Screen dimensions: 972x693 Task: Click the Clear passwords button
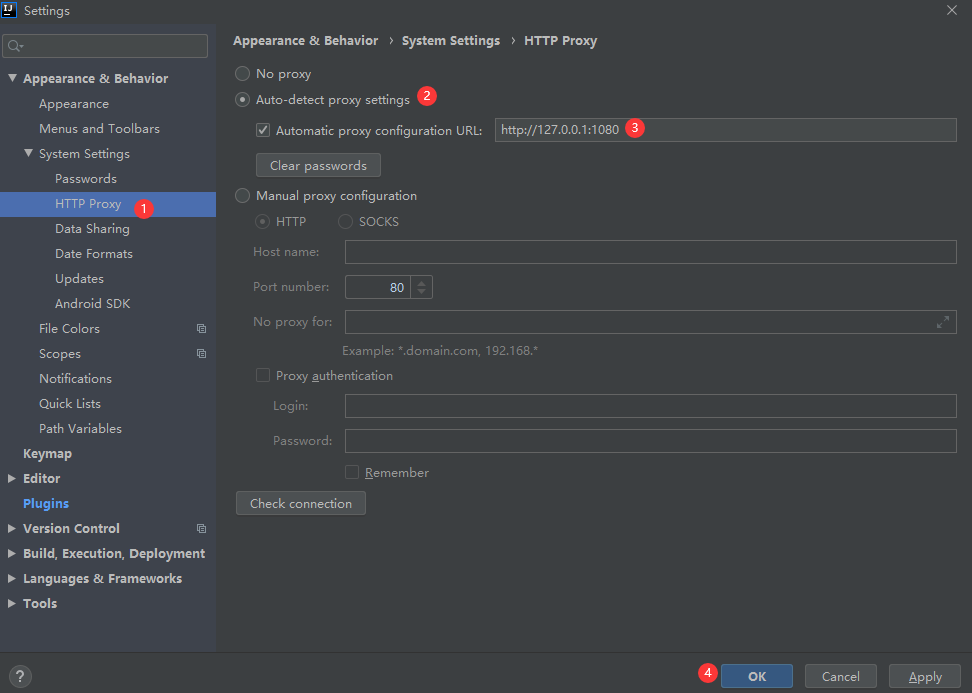pyautogui.click(x=318, y=166)
